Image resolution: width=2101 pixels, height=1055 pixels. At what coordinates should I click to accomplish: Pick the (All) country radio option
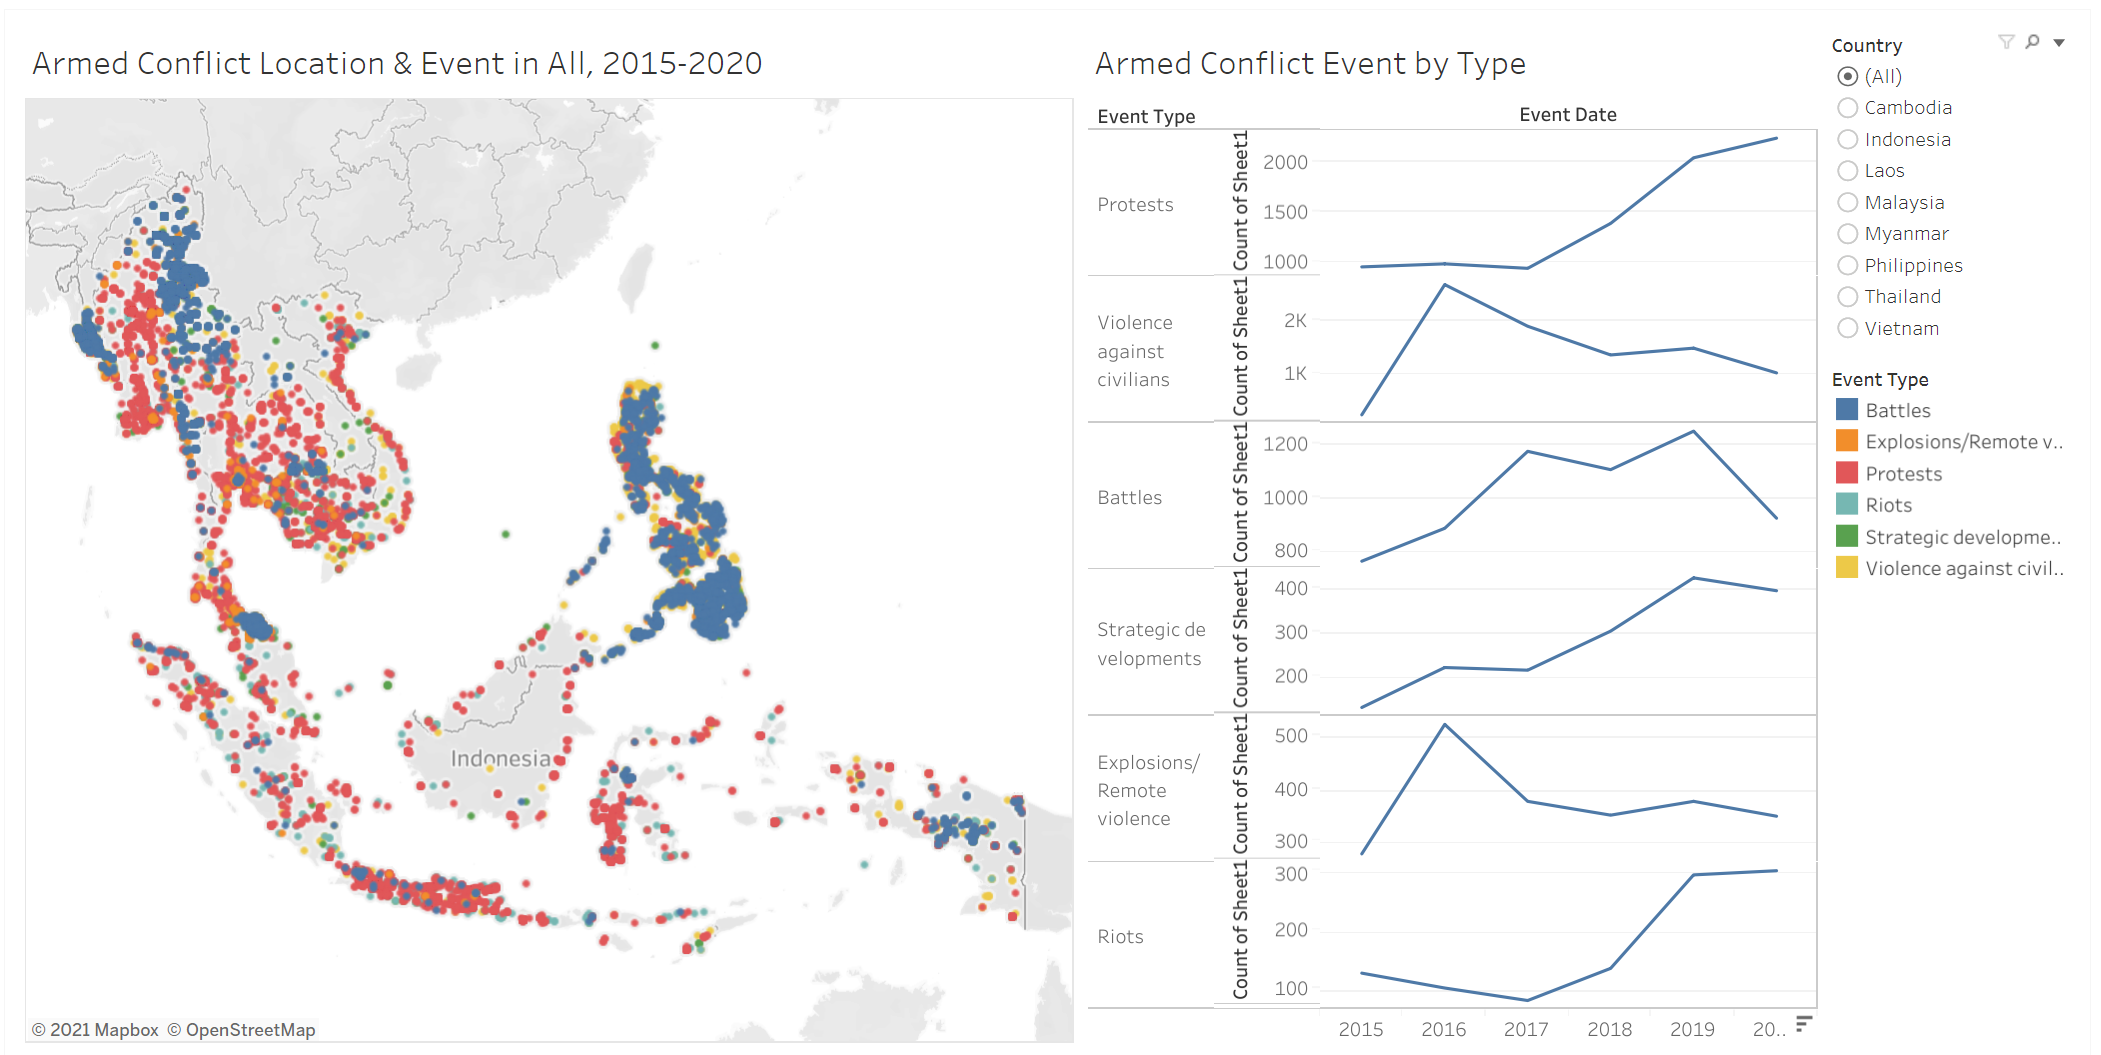(x=1847, y=77)
